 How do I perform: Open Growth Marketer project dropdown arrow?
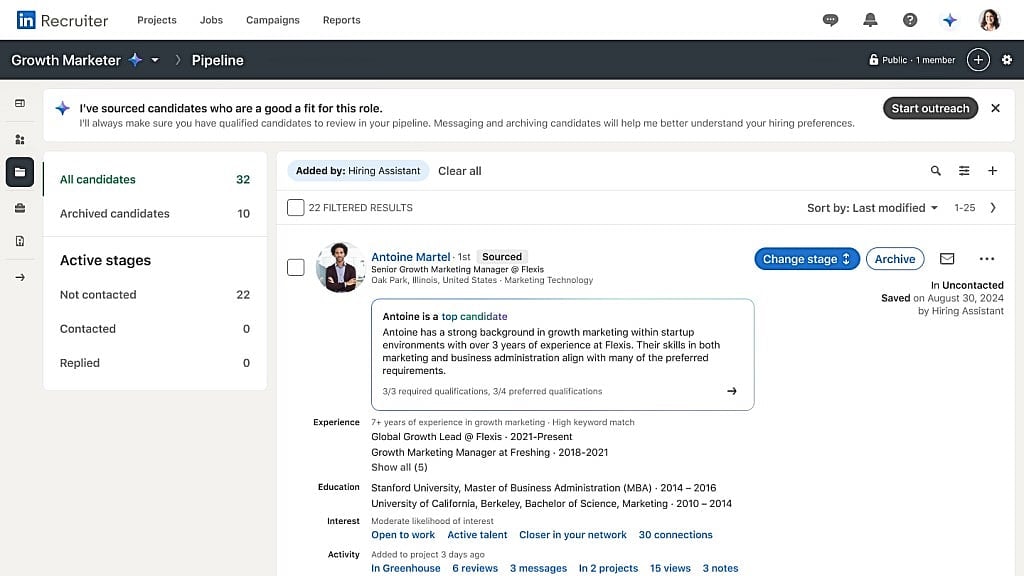coord(155,61)
